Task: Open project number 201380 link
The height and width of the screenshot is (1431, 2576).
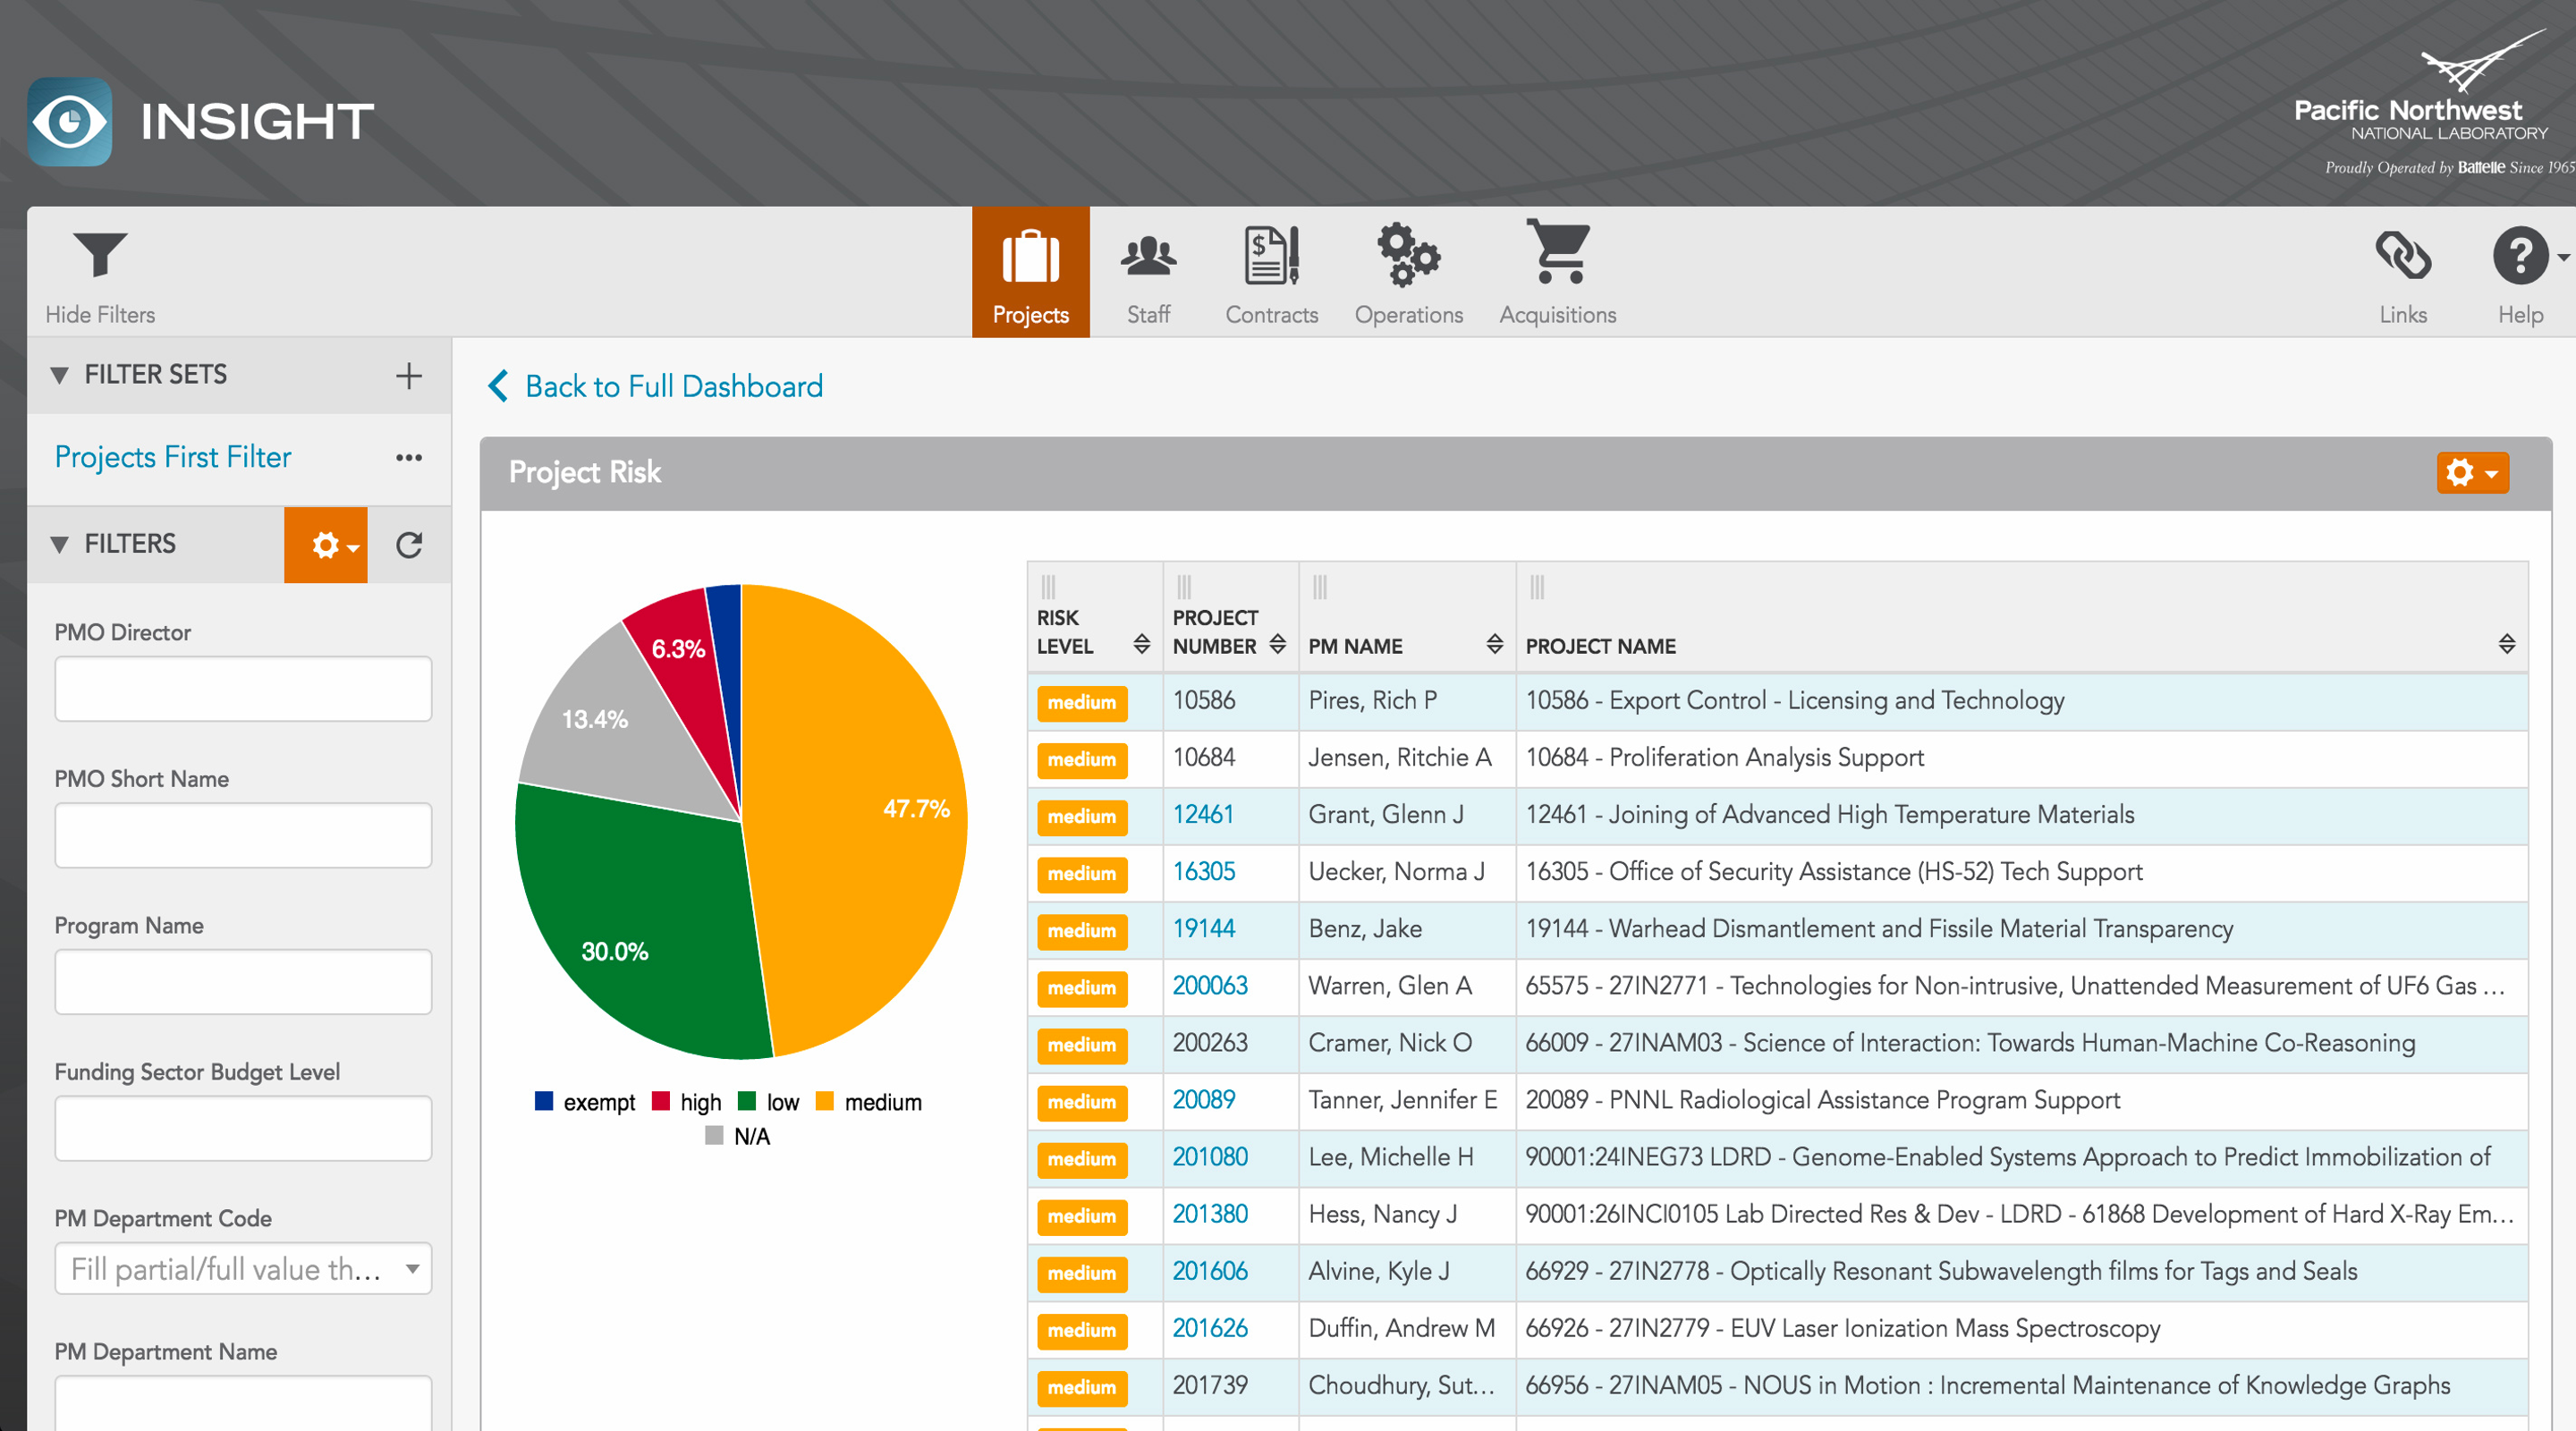Action: pyautogui.click(x=1210, y=1213)
